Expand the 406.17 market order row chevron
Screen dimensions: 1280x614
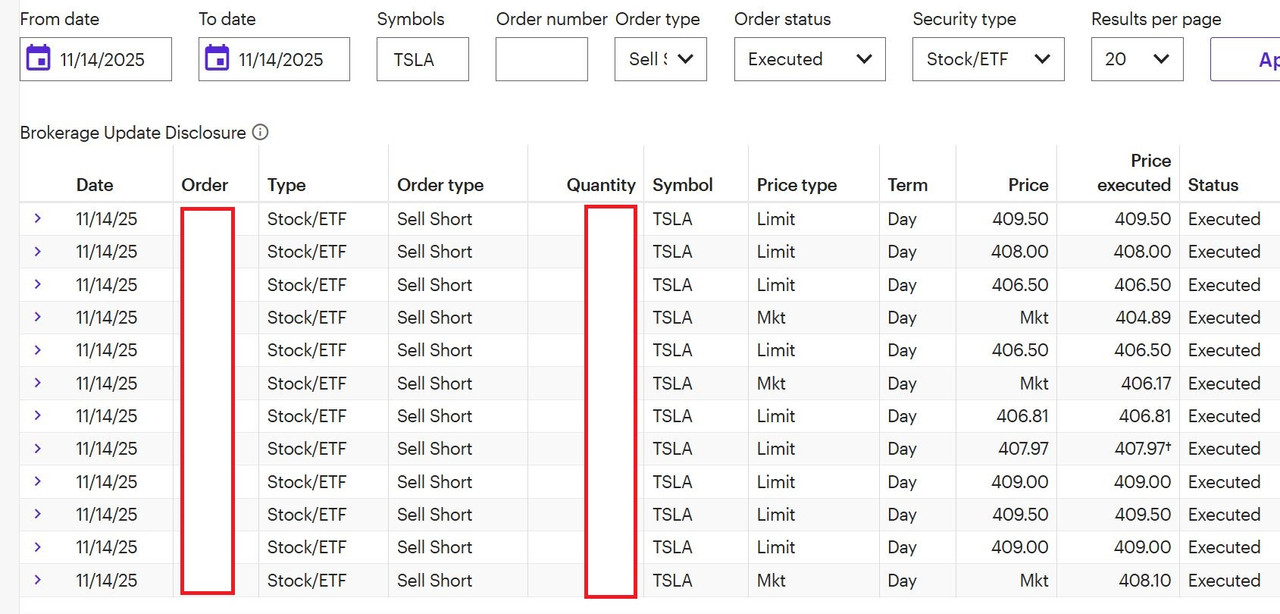[x=38, y=383]
